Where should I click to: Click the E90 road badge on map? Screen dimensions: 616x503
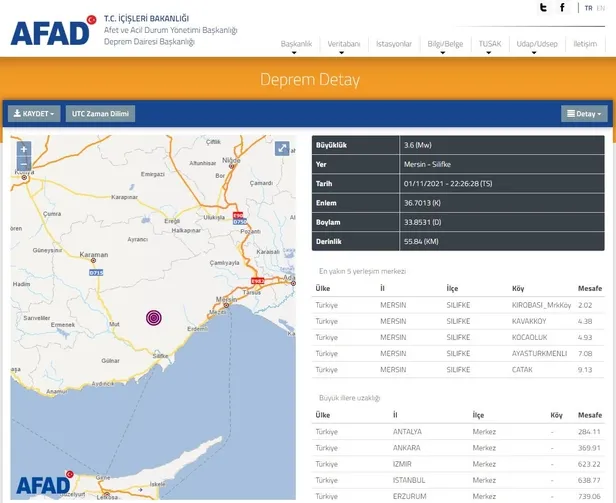coord(238,216)
